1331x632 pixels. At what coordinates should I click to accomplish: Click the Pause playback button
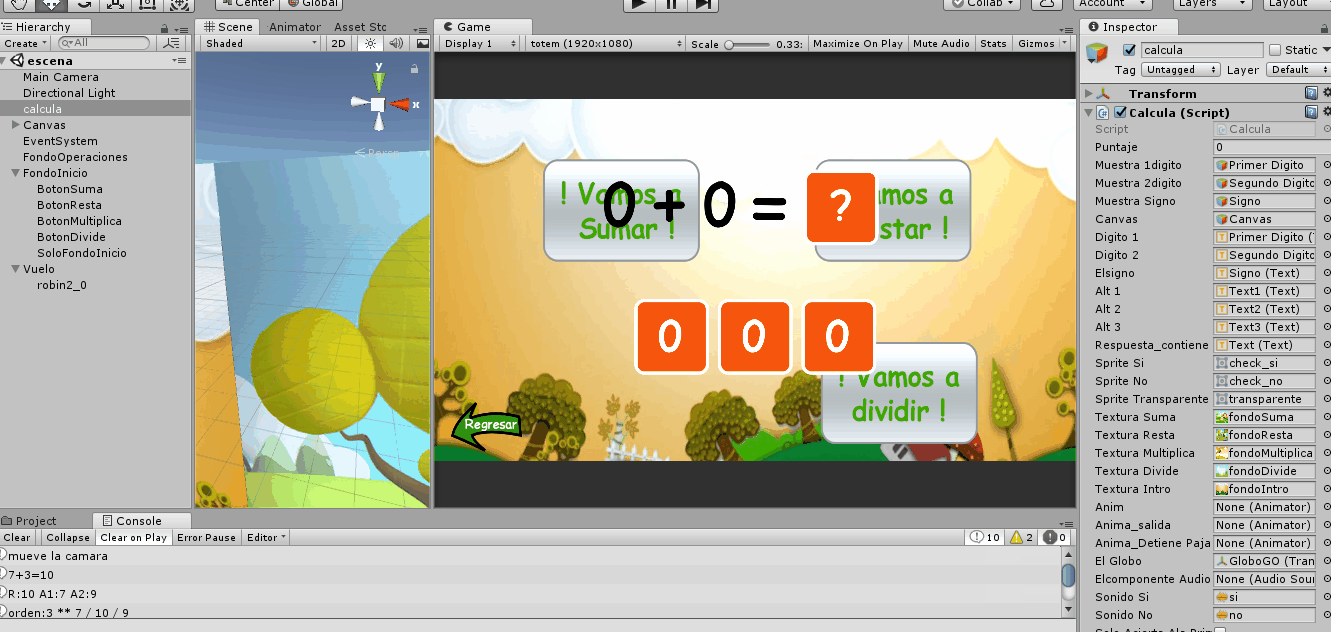point(670,4)
